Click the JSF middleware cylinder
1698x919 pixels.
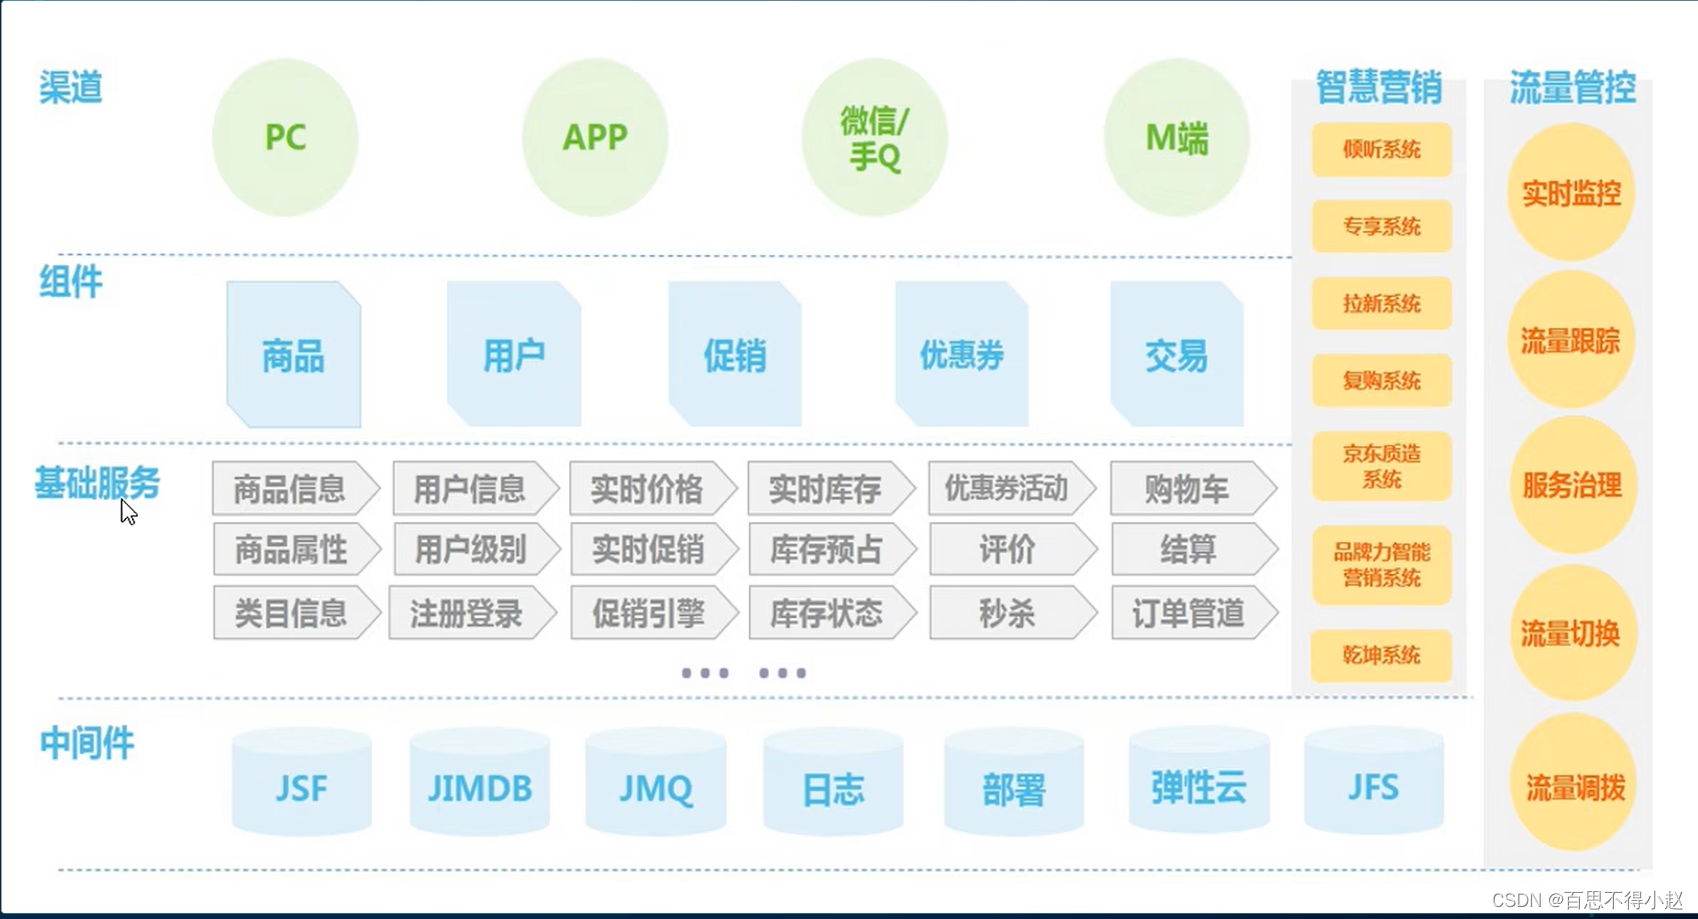[302, 782]
